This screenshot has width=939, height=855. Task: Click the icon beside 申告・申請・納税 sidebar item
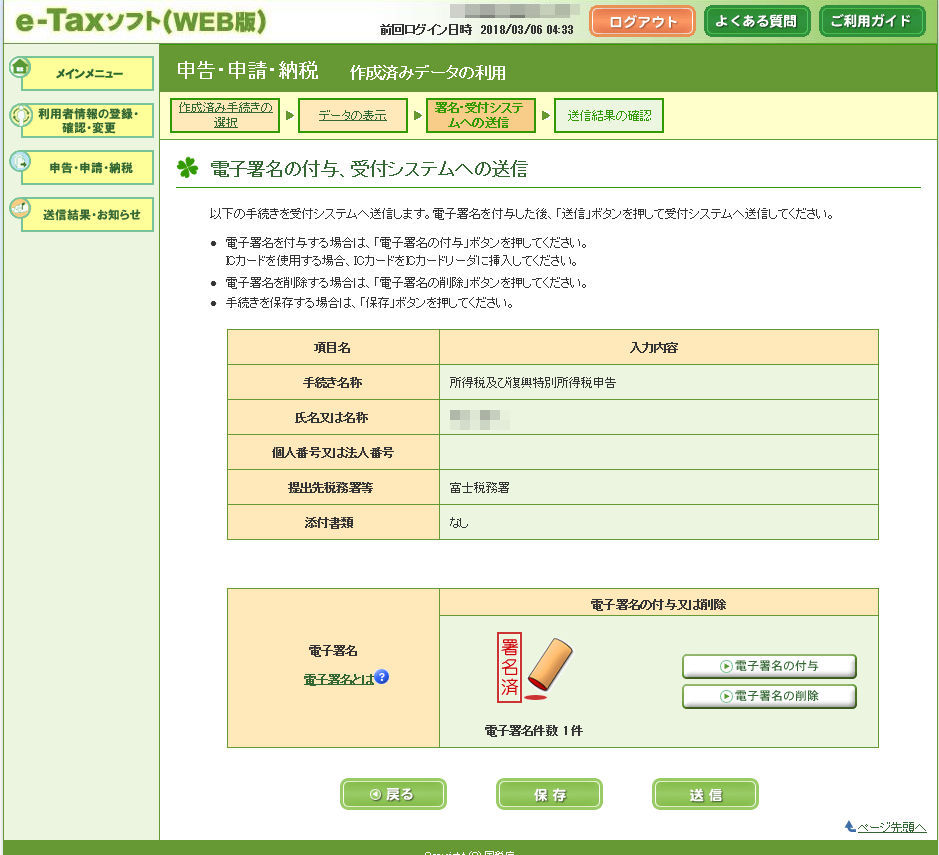[20, 160]
